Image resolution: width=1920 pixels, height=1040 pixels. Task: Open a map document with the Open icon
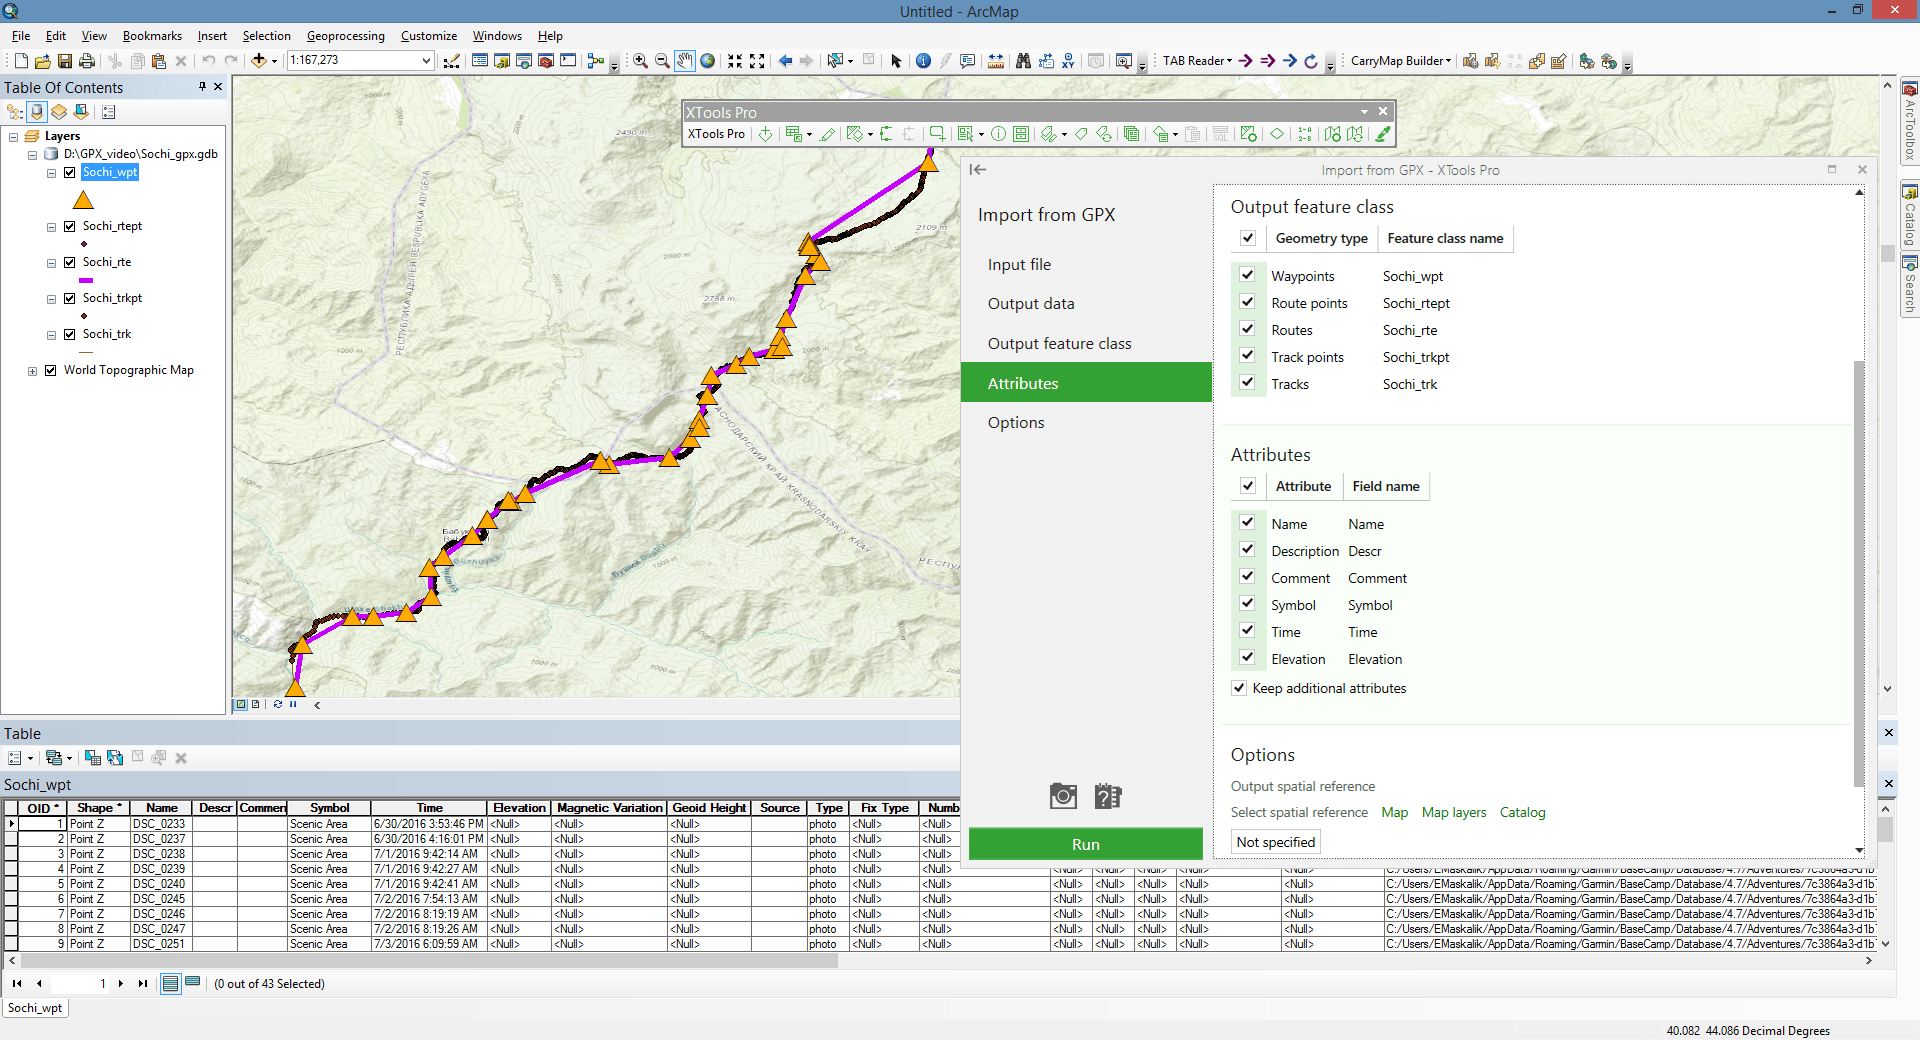pyautogui.click(x=42, y=61)
